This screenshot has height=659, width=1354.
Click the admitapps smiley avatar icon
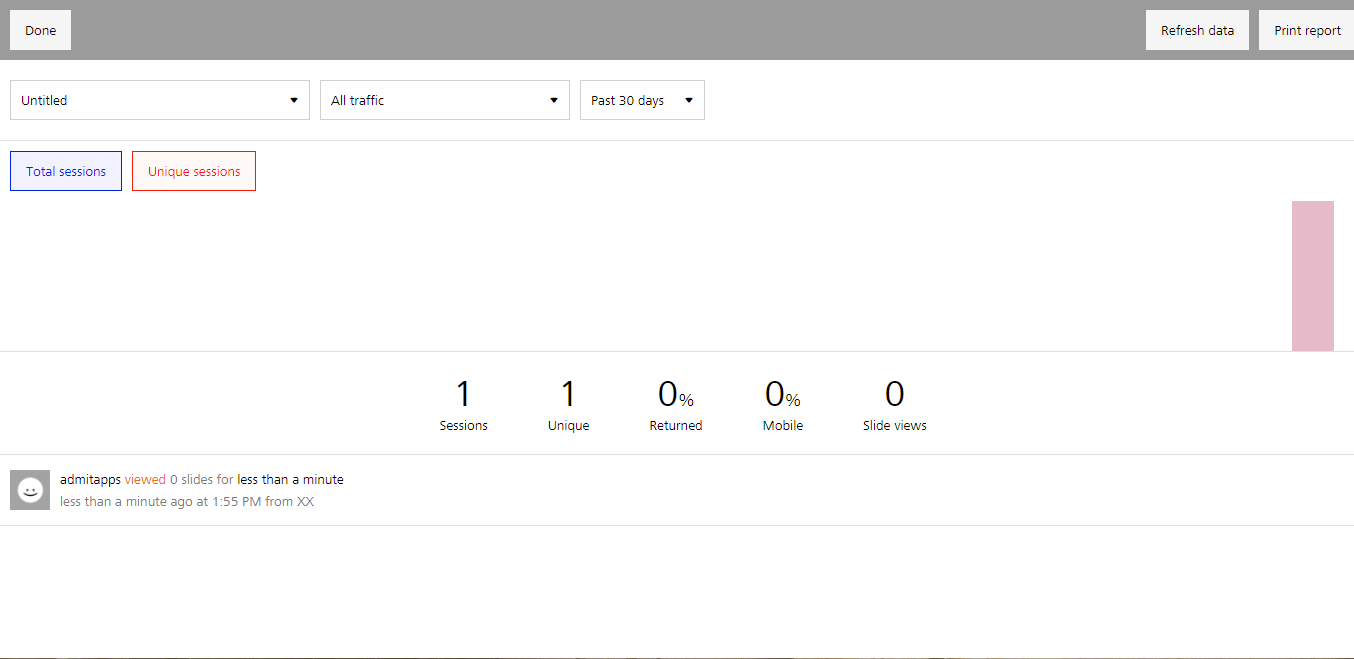[x=30, y=490]
